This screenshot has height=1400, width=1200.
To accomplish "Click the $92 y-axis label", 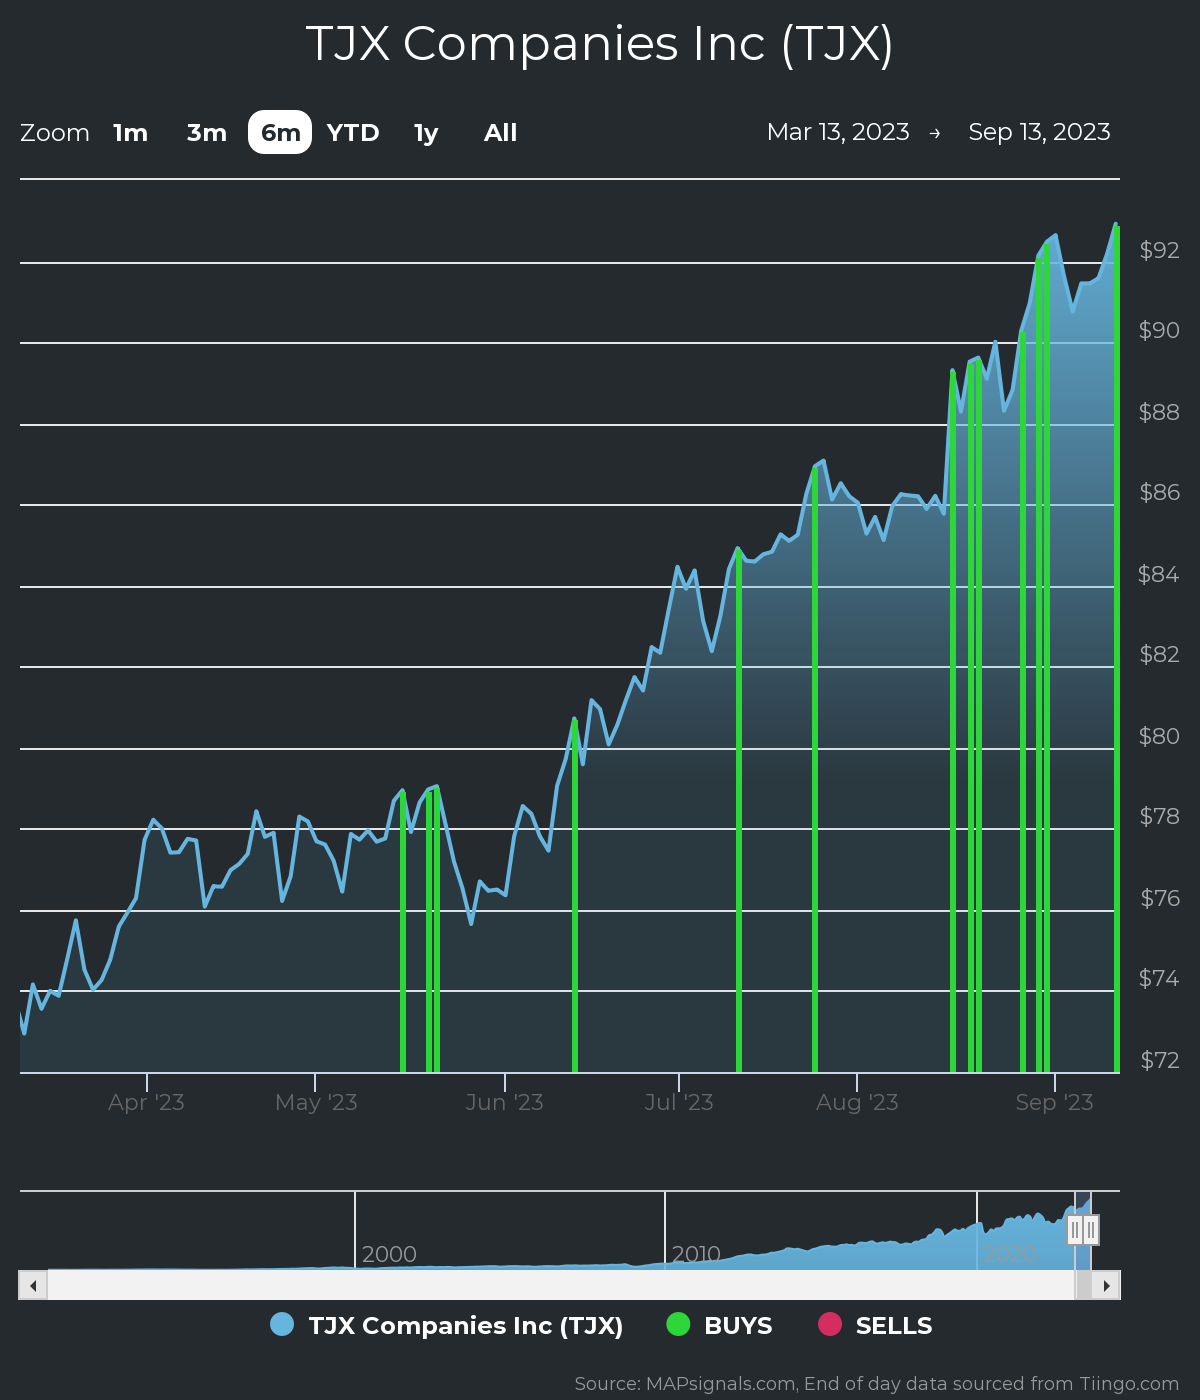I will coord(1160,250).
